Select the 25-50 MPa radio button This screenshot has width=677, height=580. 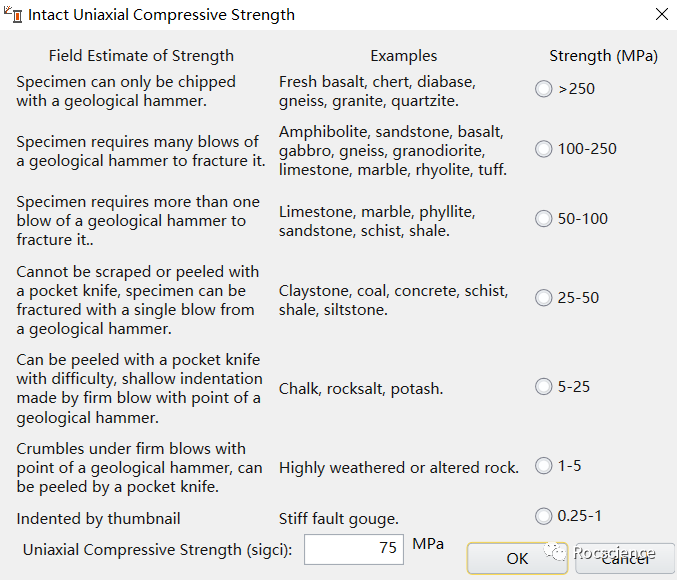point(544,298)
